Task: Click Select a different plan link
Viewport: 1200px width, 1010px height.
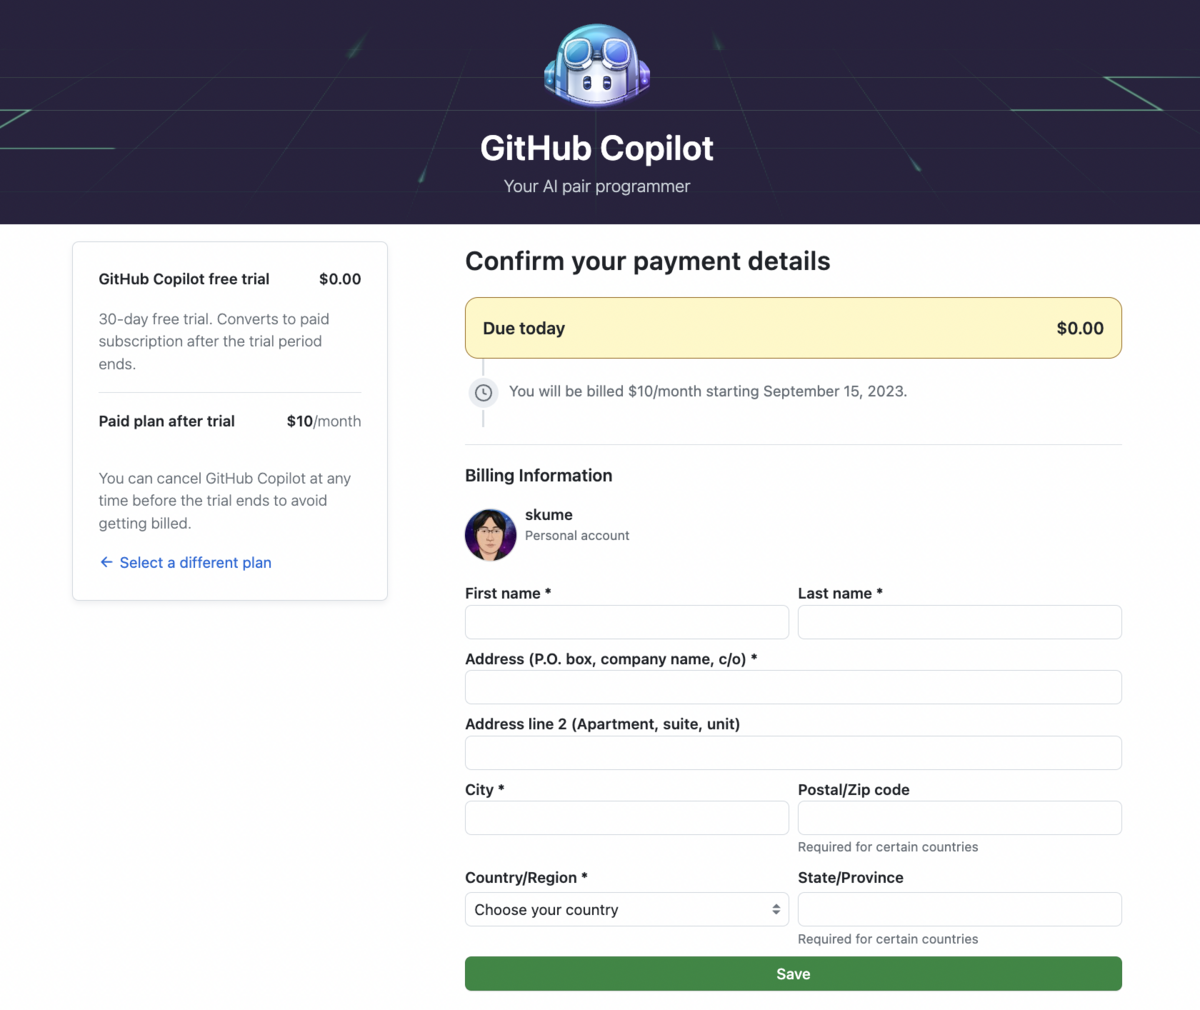Action: (x=195, y=563)
